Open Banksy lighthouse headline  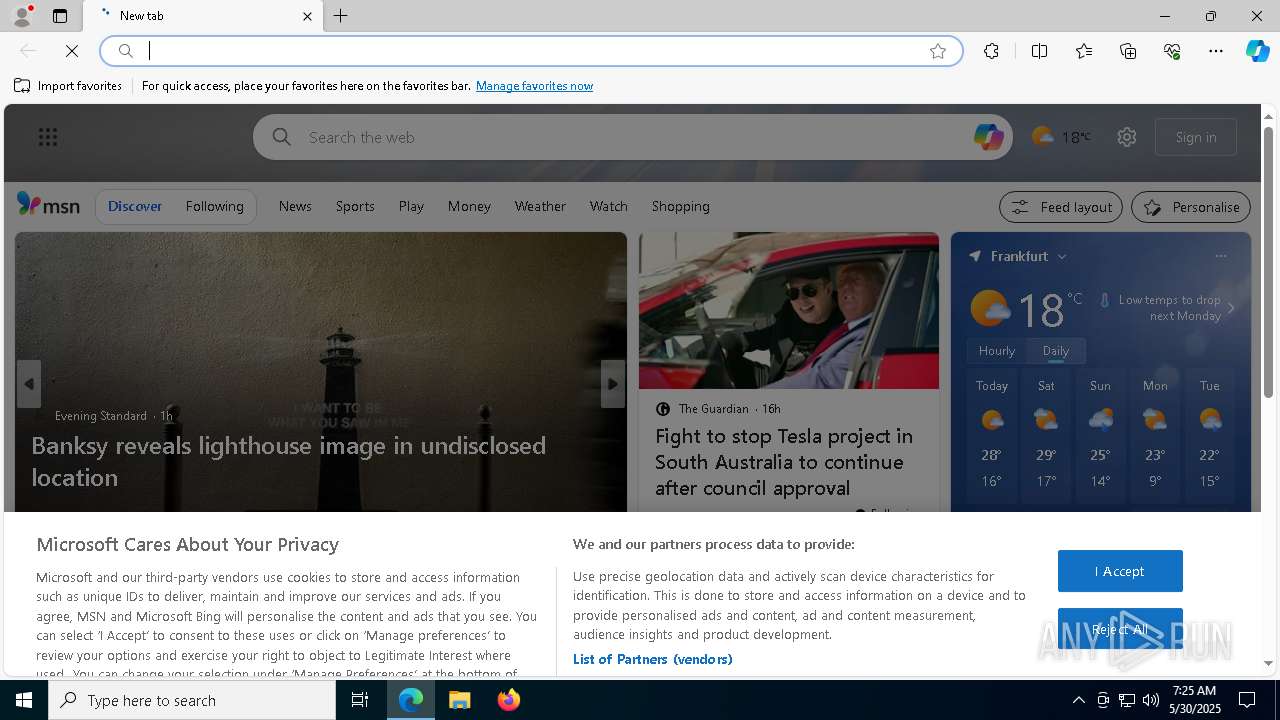pos(288,461)
